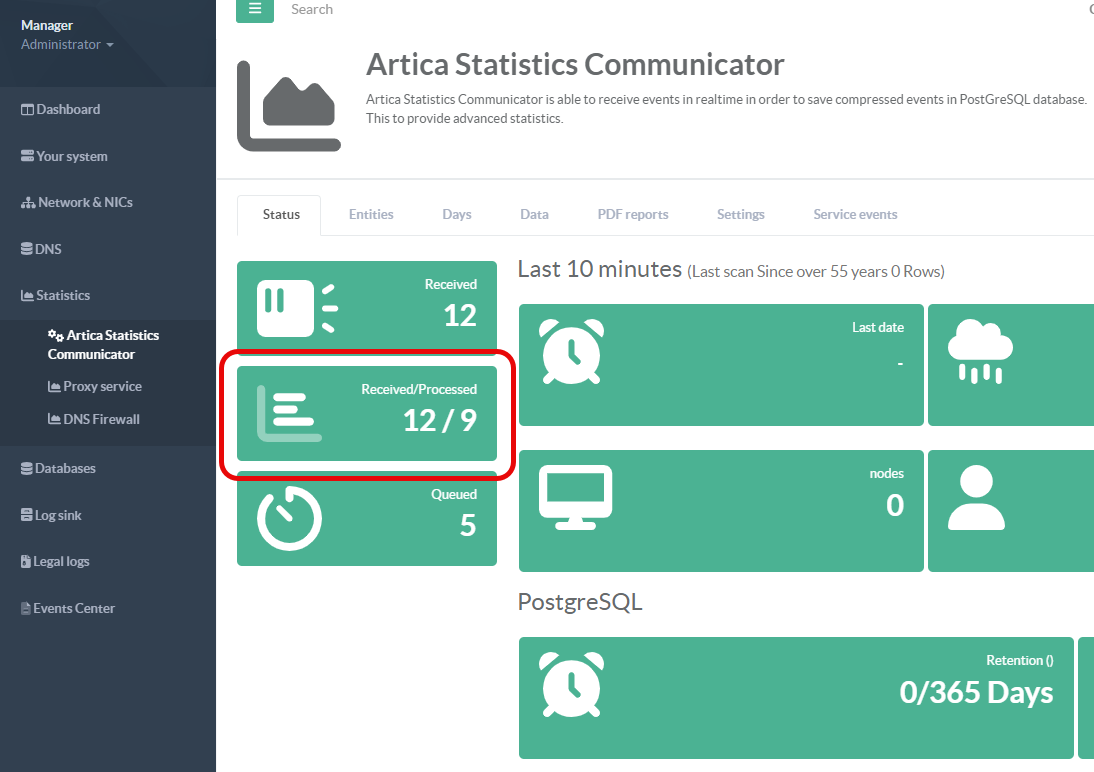Click the hamburger menu toggle button
The width and height of the screenshot is (1094, 772).
(x=254, y=10)
